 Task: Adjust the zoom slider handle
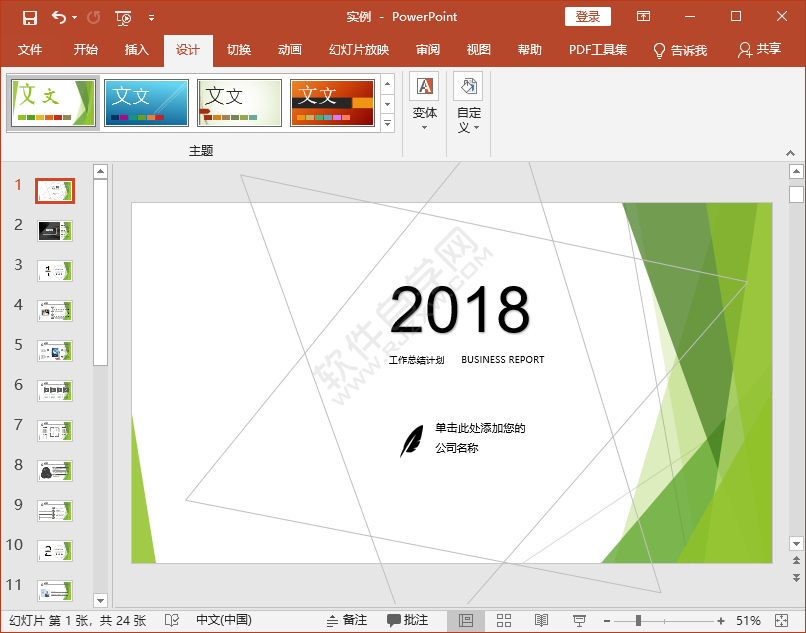(x=638, y=621)
